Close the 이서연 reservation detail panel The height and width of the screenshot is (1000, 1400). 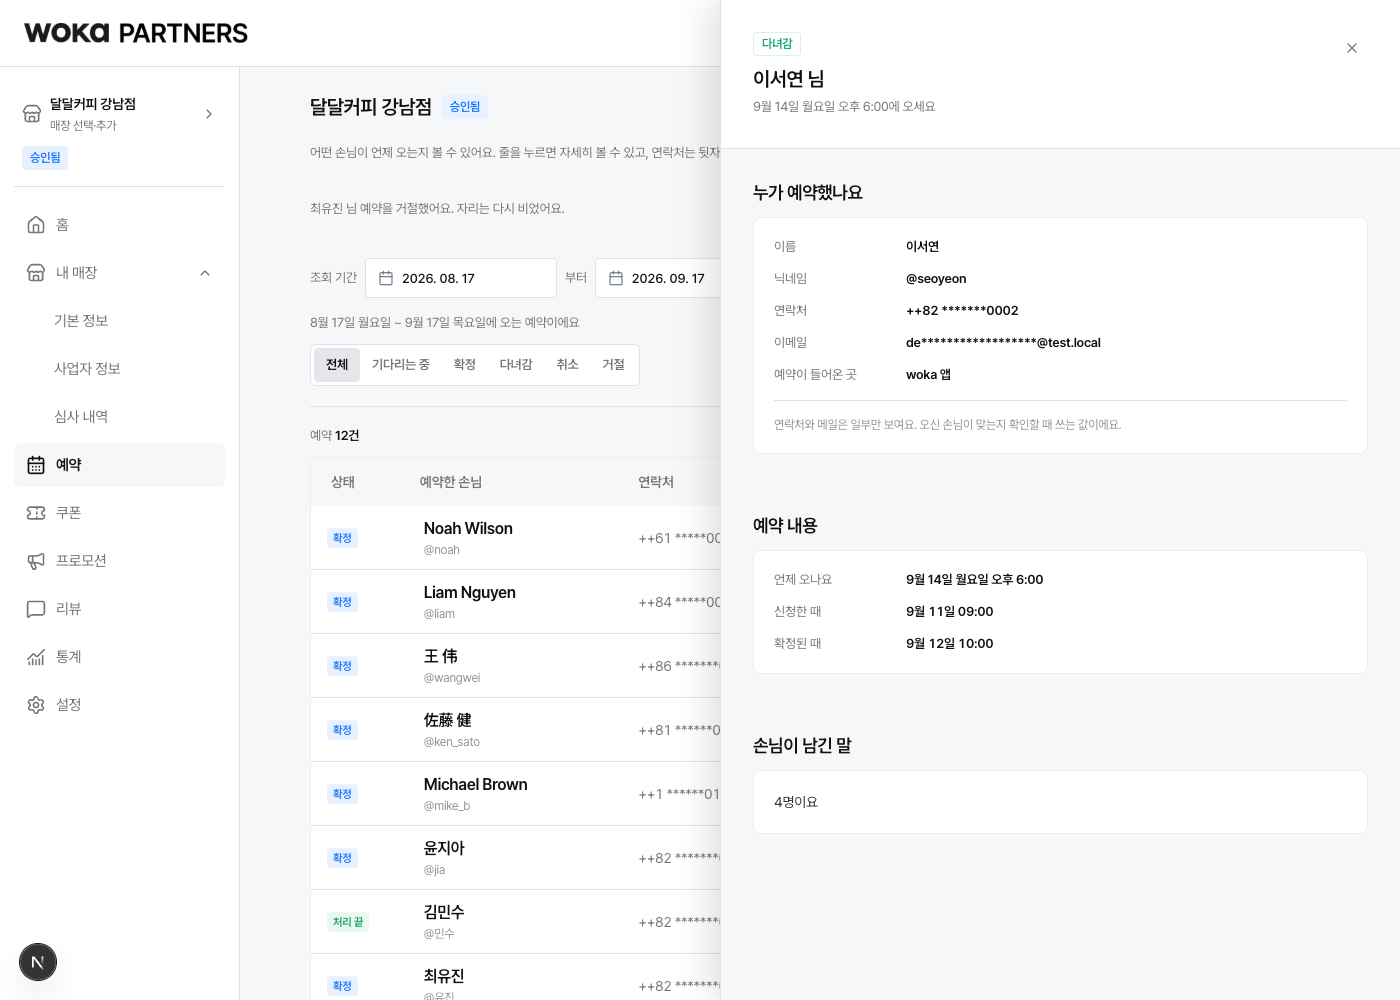[1352, 48]
